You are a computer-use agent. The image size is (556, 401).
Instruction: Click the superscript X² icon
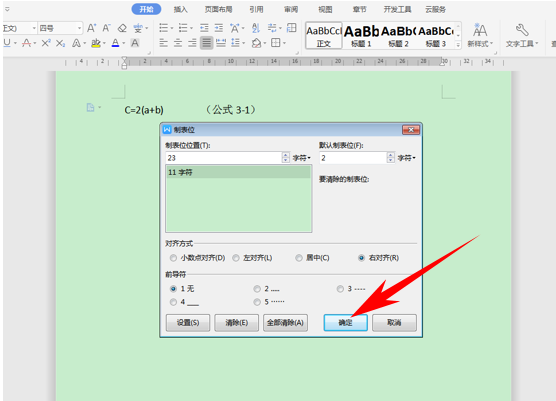coord(46,43)
